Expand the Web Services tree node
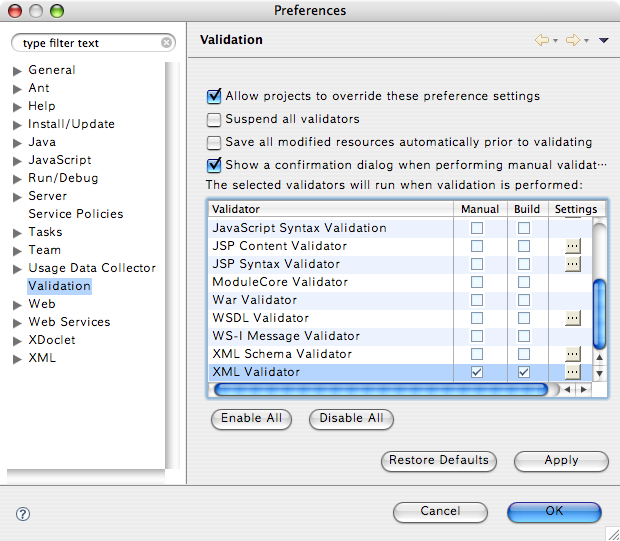620x541 pixels. pyautogui.click(x=17, y=323)
